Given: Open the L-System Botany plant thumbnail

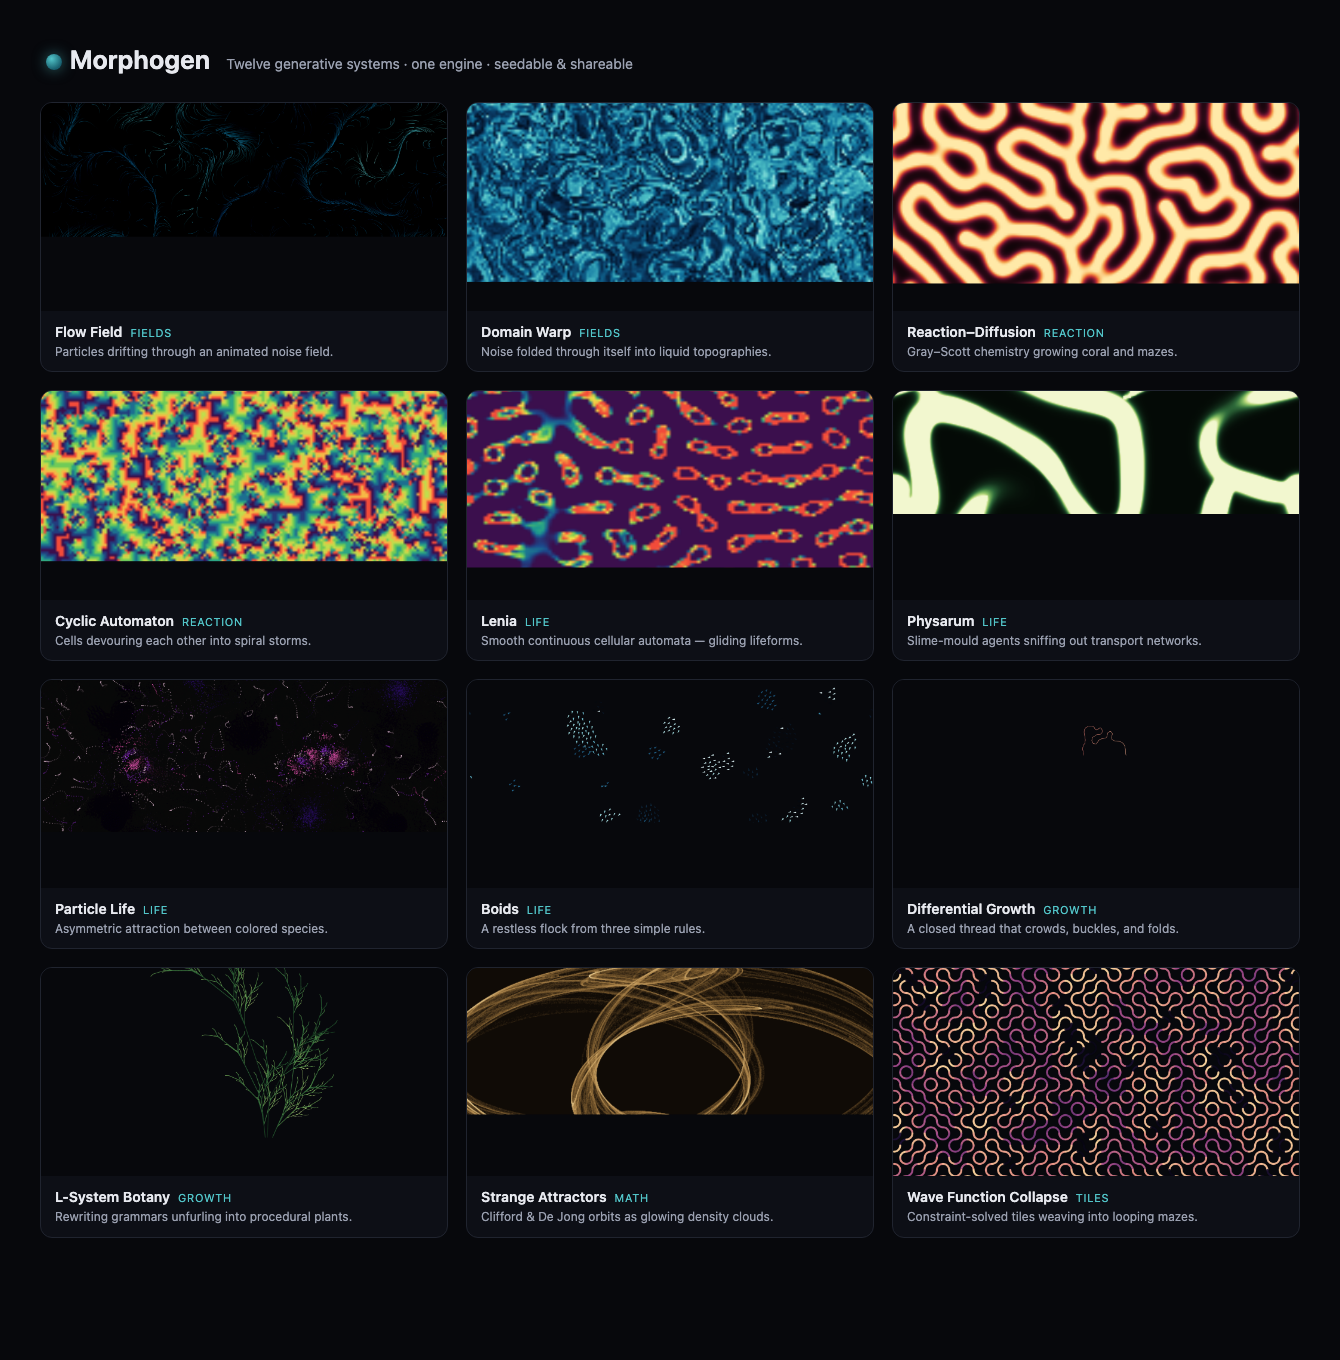Looking at the screenshot, I should click(244, 1071).
